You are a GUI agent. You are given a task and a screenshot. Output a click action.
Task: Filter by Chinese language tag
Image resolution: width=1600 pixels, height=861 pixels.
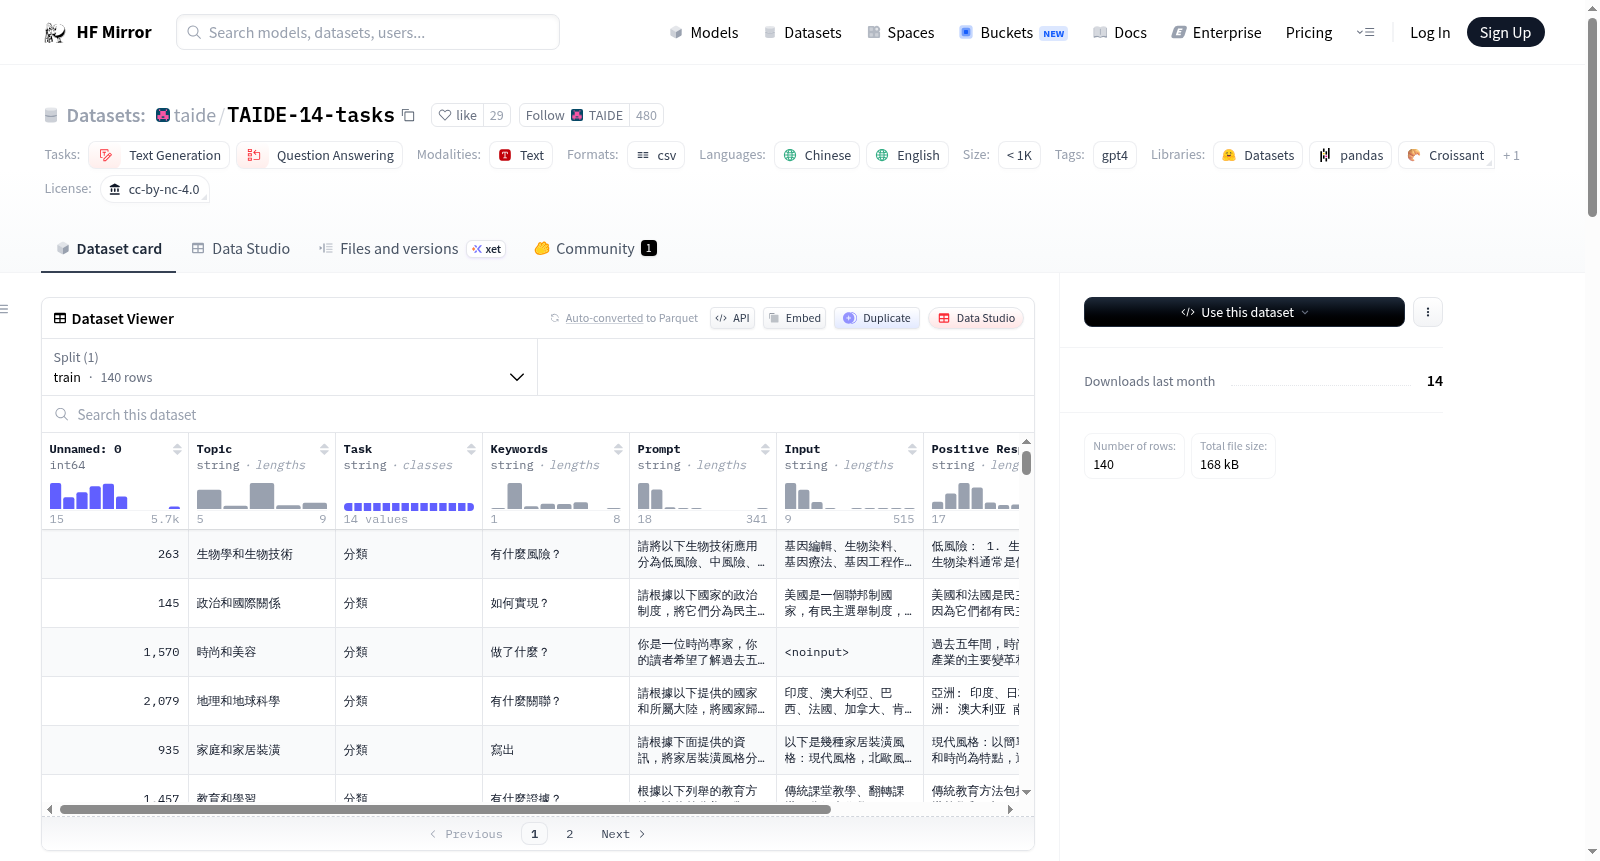coord(817,155)
